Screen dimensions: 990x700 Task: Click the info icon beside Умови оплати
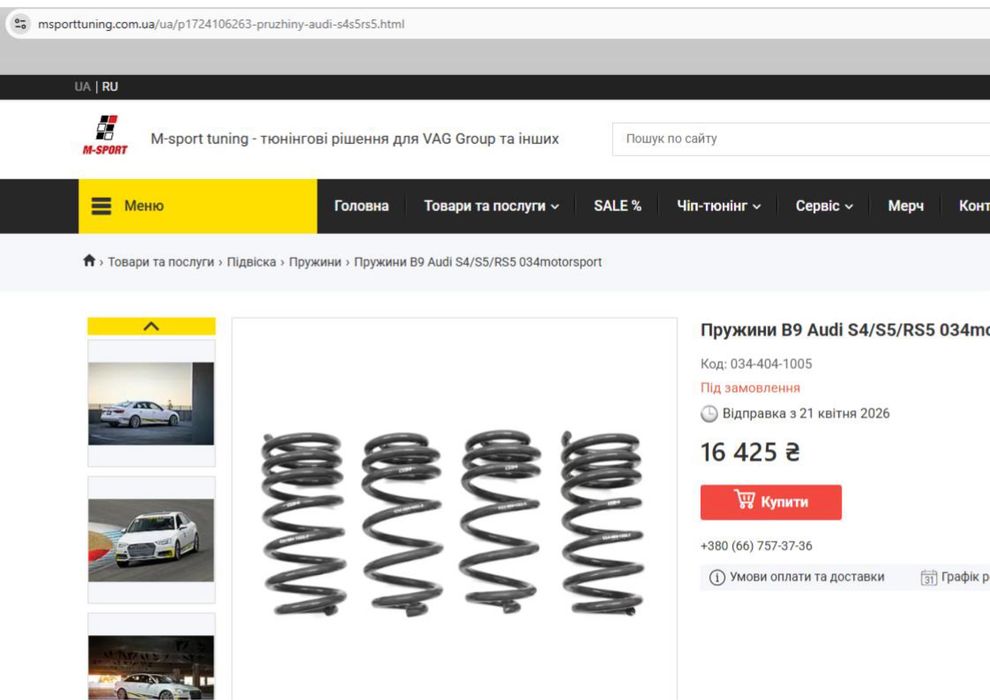[x=717, y=578]
